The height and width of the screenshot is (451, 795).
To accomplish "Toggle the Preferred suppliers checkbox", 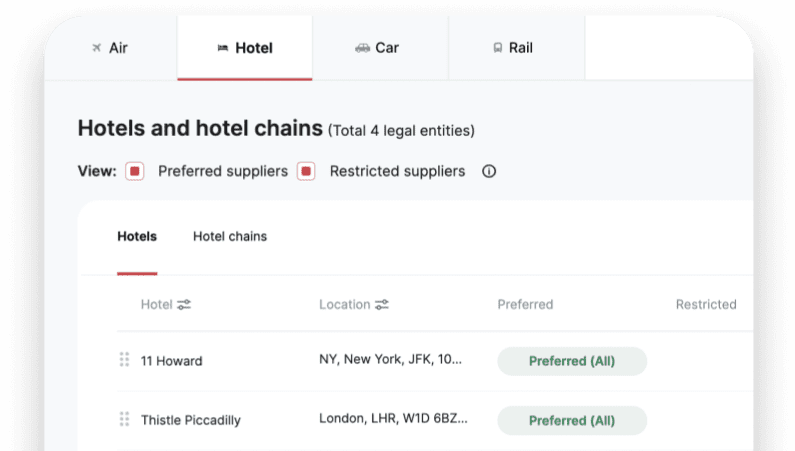I will (135, 171).
